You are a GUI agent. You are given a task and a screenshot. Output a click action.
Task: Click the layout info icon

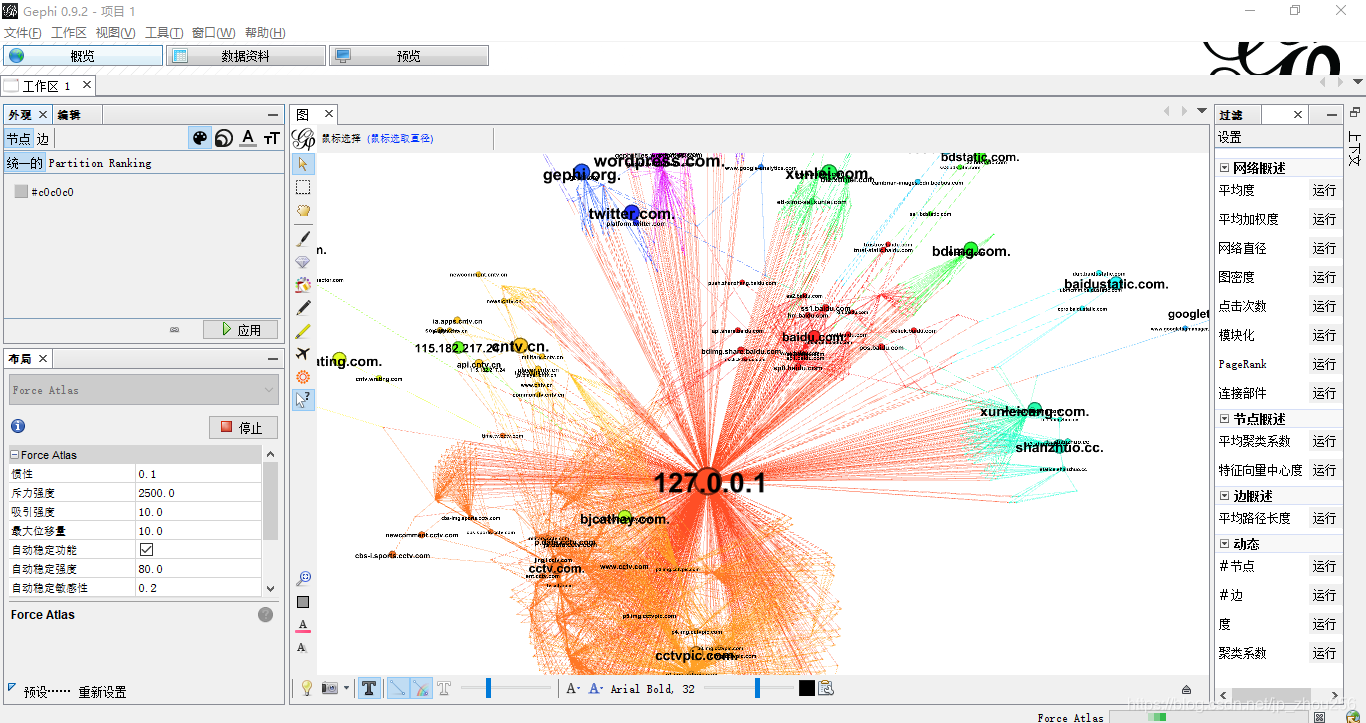point(17,426)
